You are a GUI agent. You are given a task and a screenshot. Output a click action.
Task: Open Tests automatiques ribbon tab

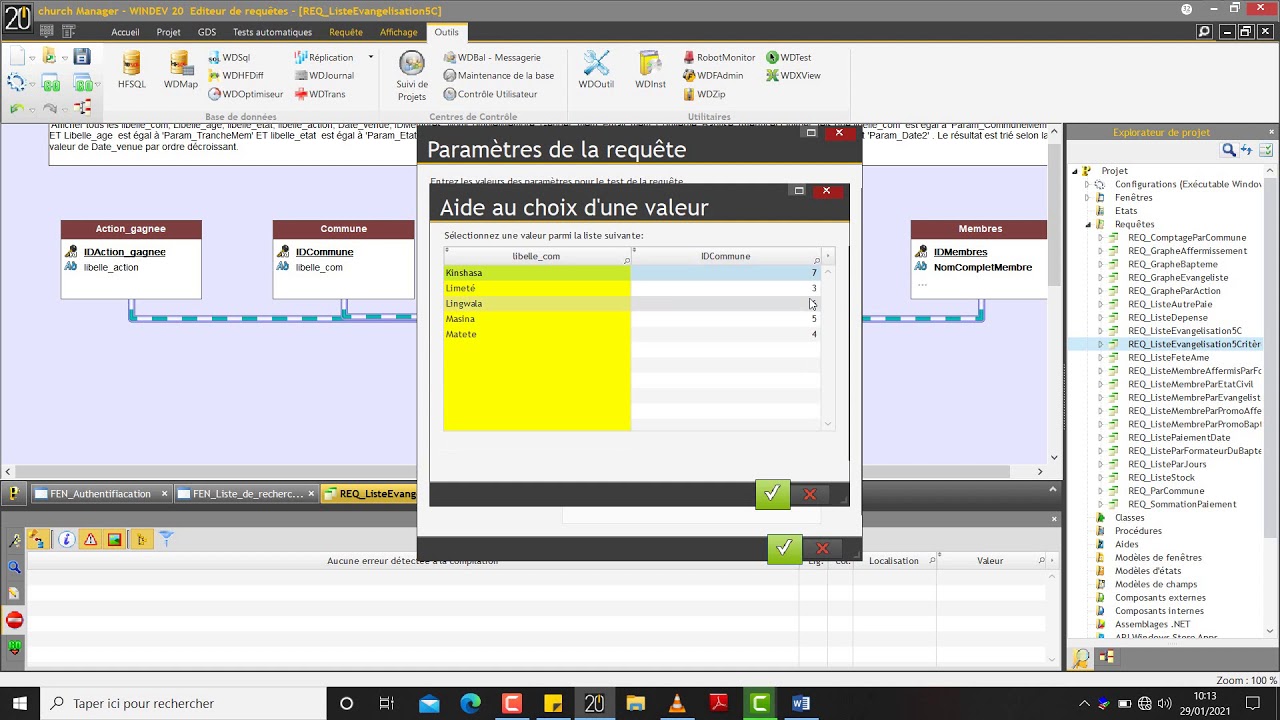pyautogui.click(x=272, y=32)
